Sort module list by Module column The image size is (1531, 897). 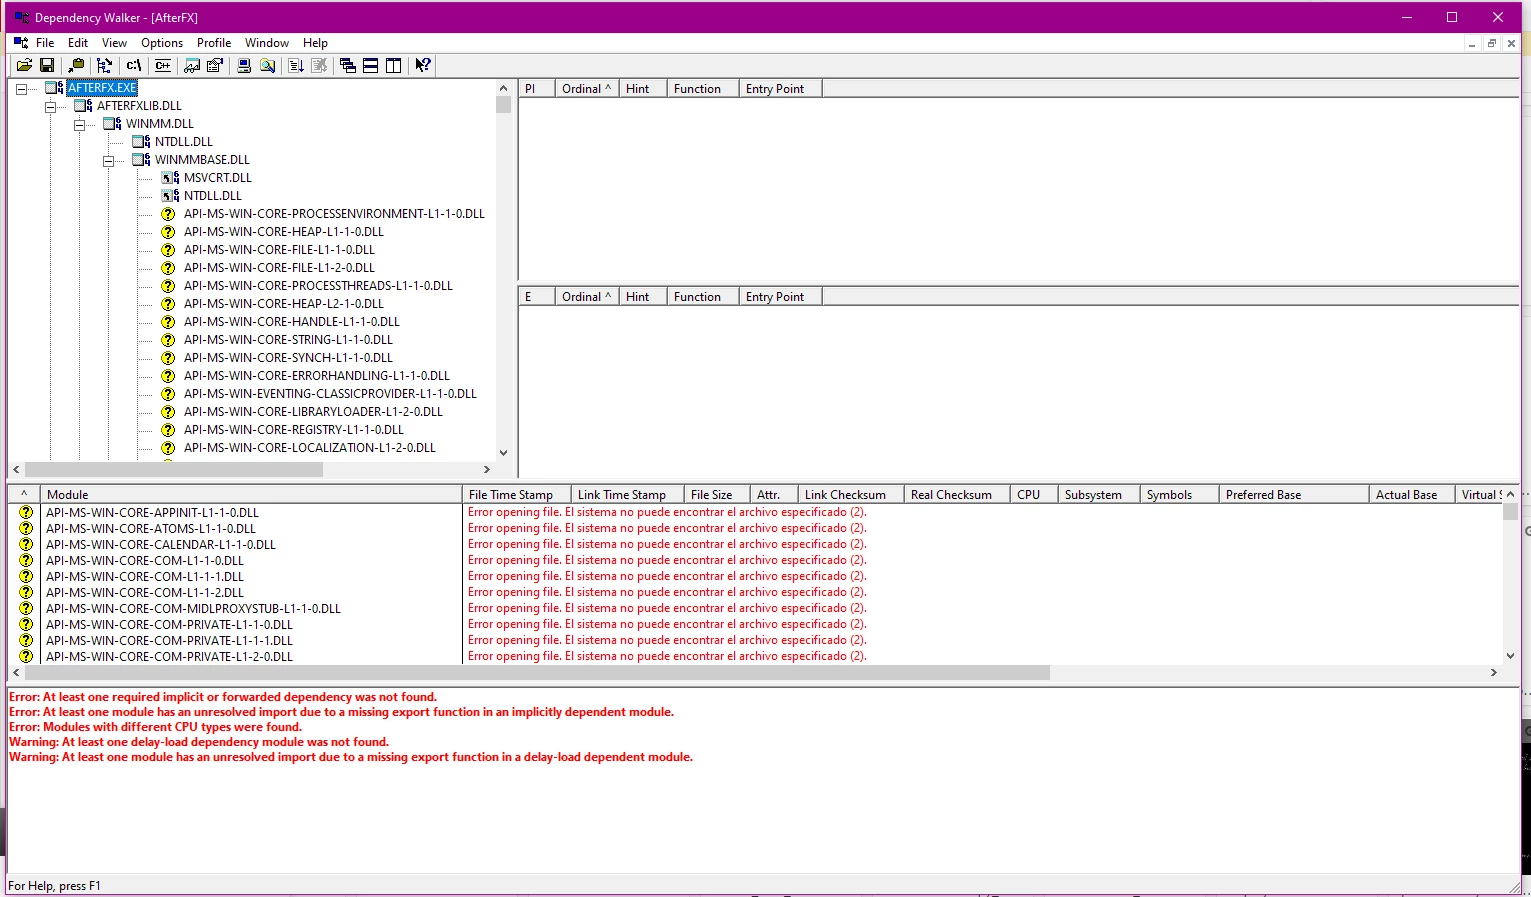tap(251, 495)
